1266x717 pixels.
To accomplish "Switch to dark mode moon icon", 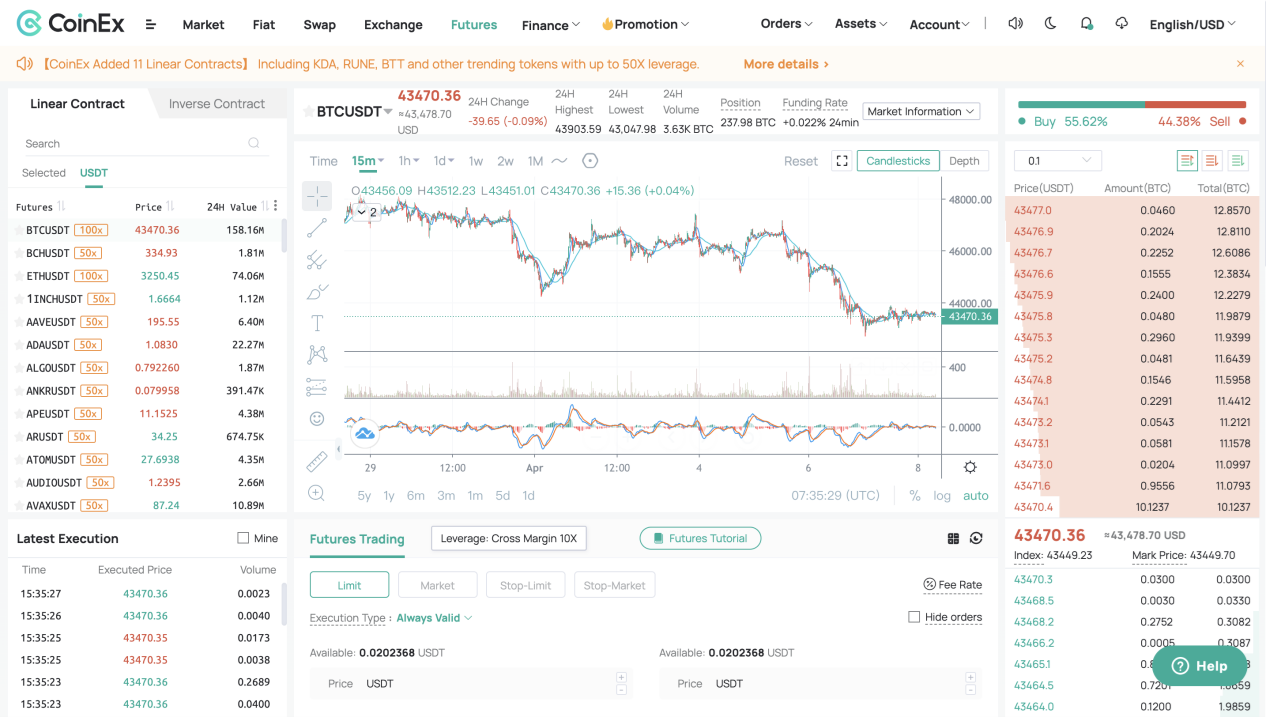I will tap(1050, 24).
